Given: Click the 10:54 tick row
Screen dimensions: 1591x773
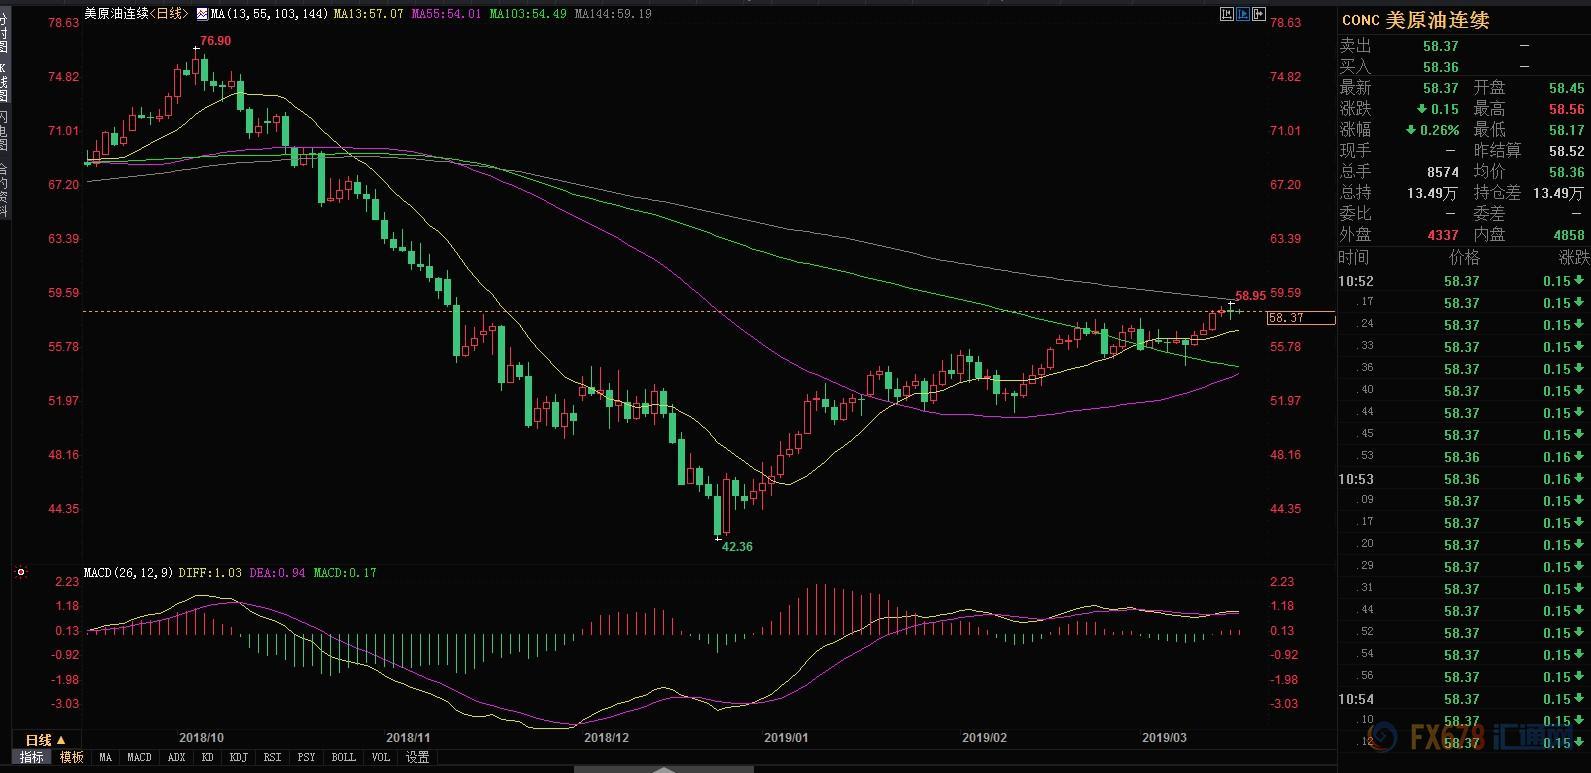Looking at the screenshot, I should coord(1464,699).
